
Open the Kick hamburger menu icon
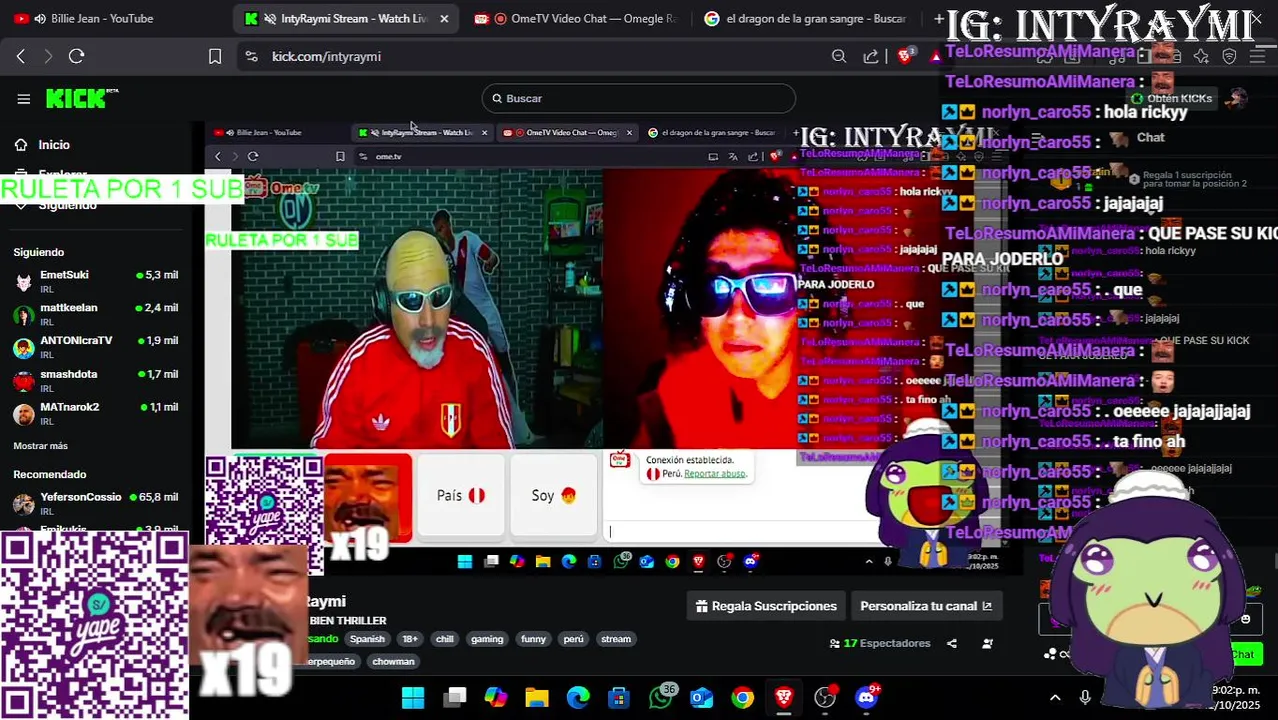[x=23, y=98]
